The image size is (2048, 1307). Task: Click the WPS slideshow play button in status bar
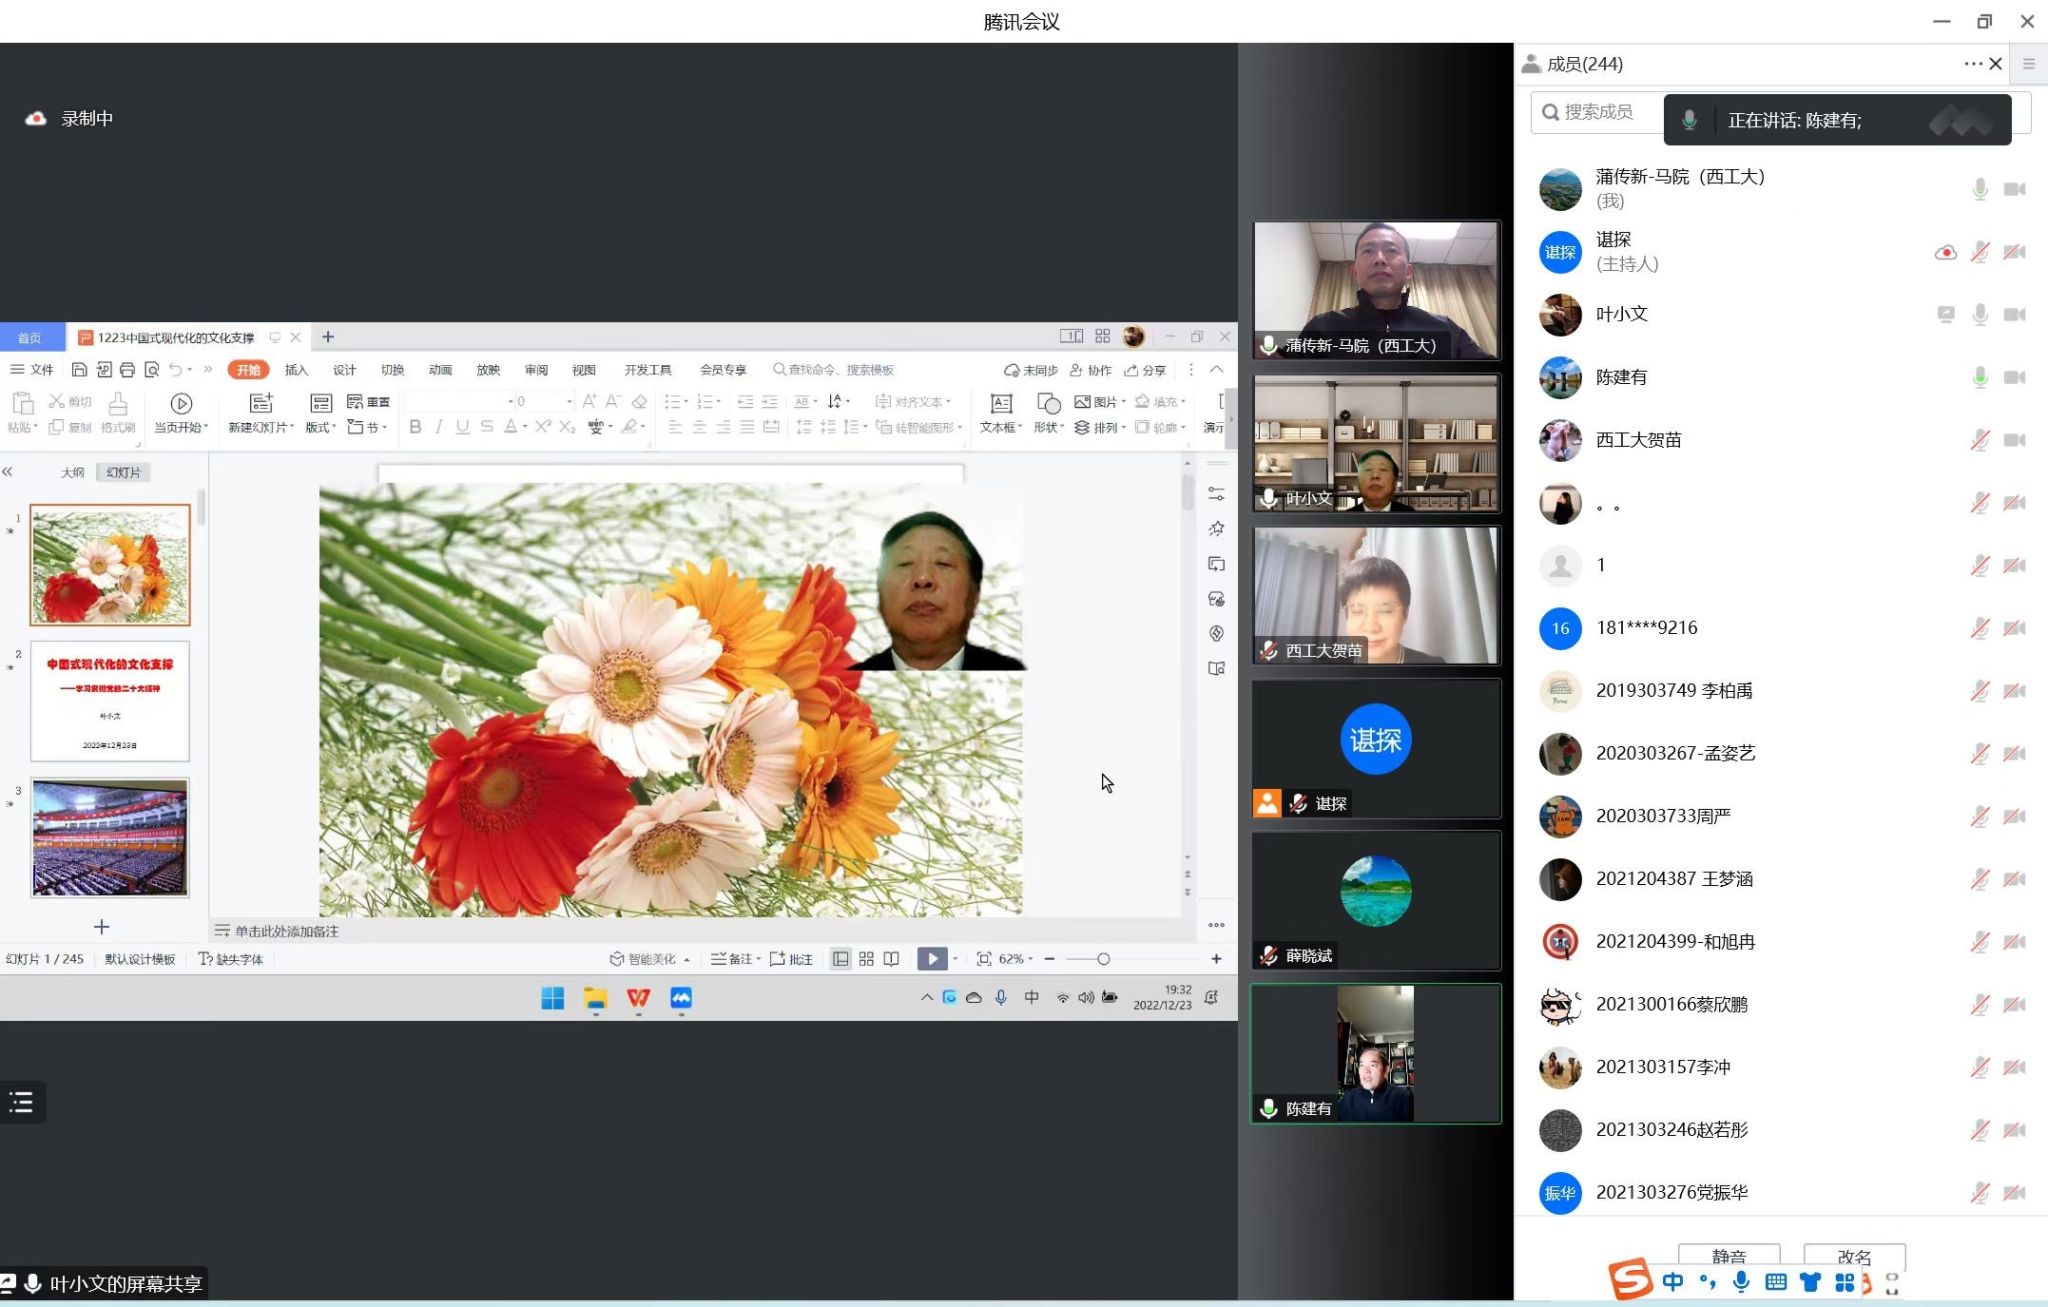click(931, 958)
